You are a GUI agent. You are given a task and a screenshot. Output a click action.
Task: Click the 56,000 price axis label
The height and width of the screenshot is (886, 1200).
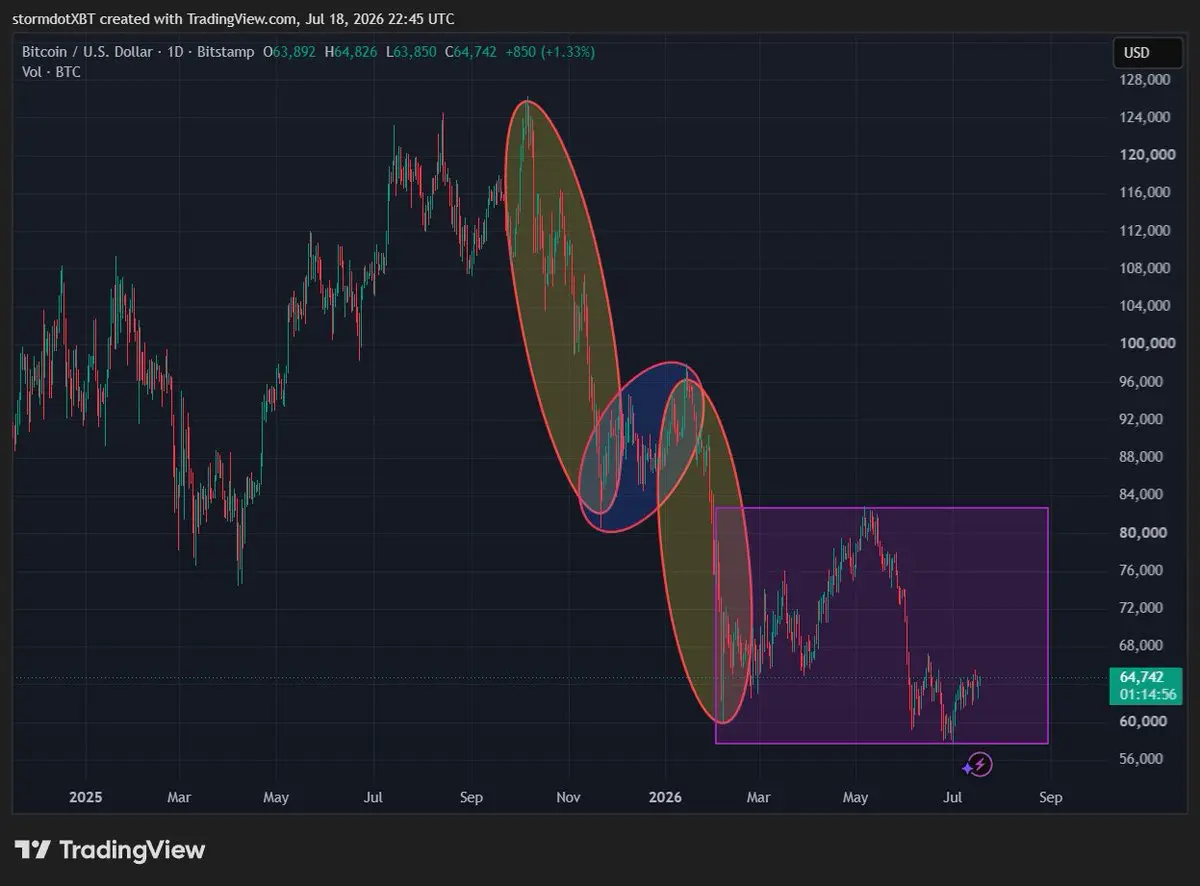point(1141,758)
